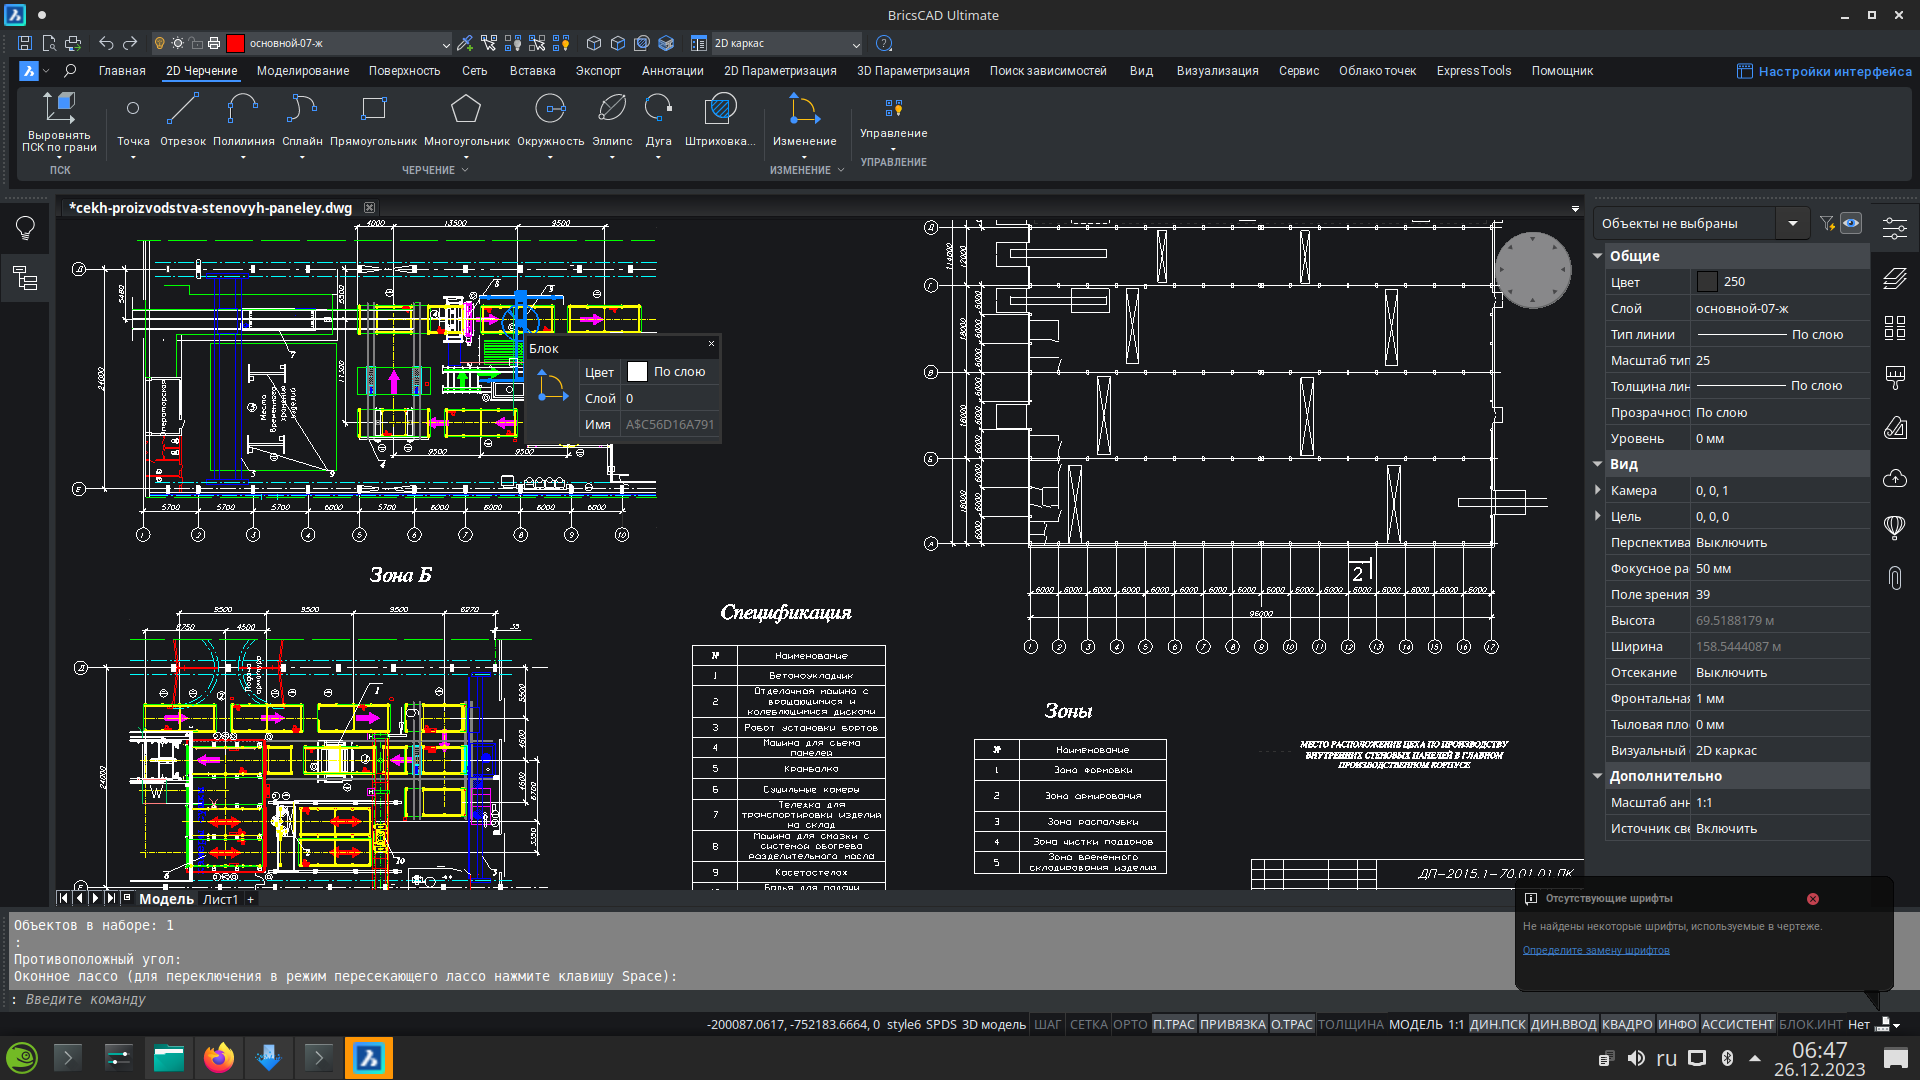Viewport: 1920px width, 1080px height.
Task: Click the Rectangle tool icon
Action: (373, 109)
